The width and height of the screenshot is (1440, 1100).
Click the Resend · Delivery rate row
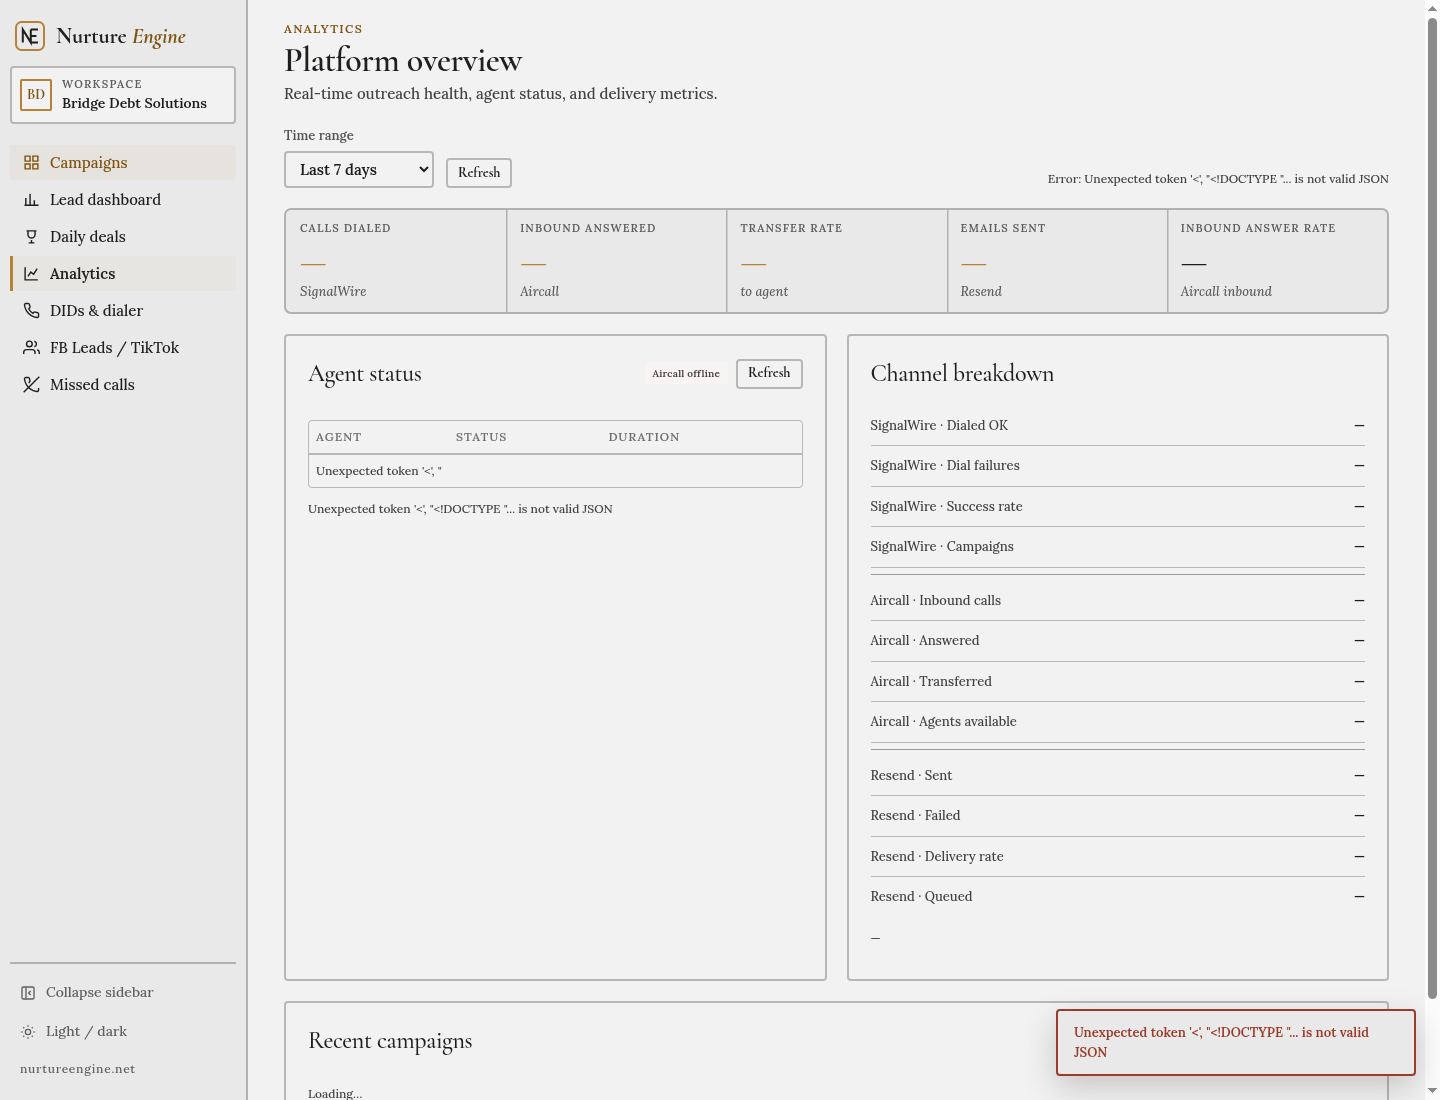pos(1118,857)
